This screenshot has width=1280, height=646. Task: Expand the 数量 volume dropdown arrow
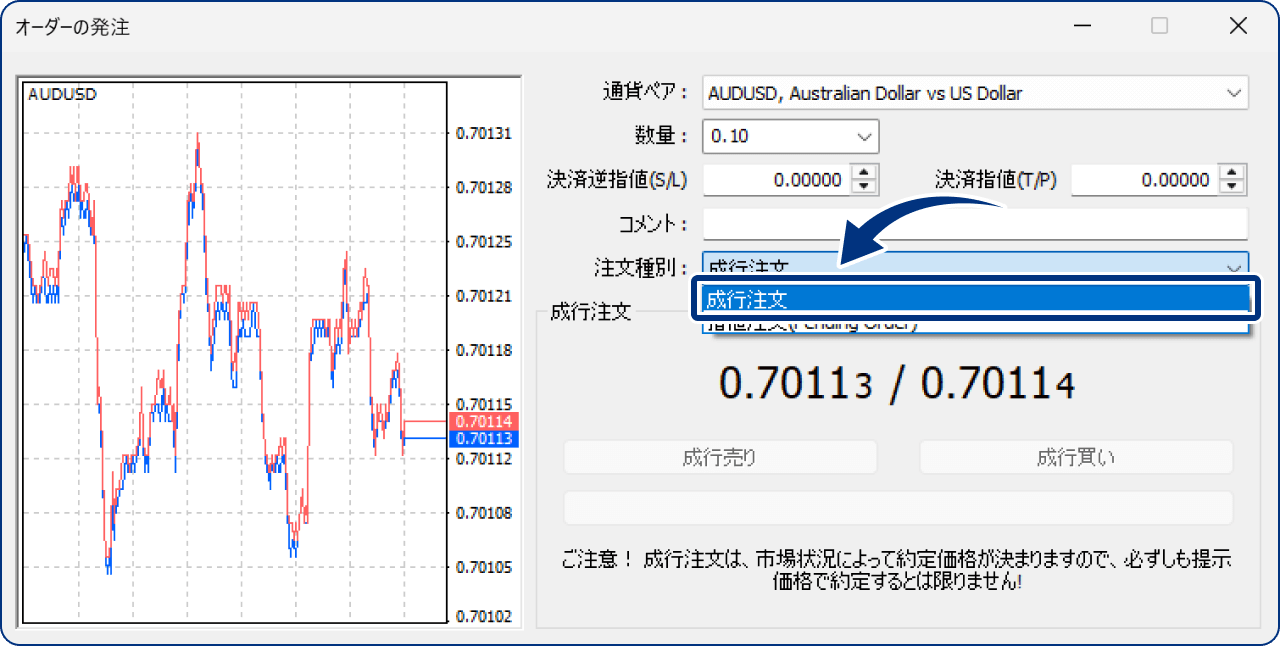click(x=864, y=136)
